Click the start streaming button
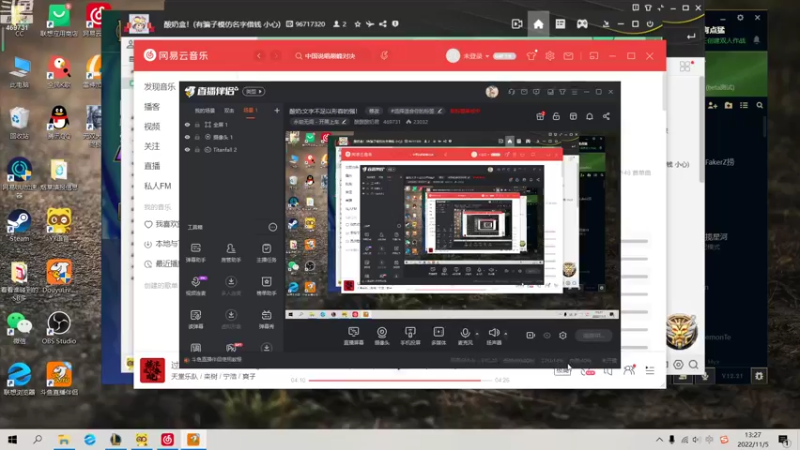This screenshot has width=800, height=450. point(593,335)
